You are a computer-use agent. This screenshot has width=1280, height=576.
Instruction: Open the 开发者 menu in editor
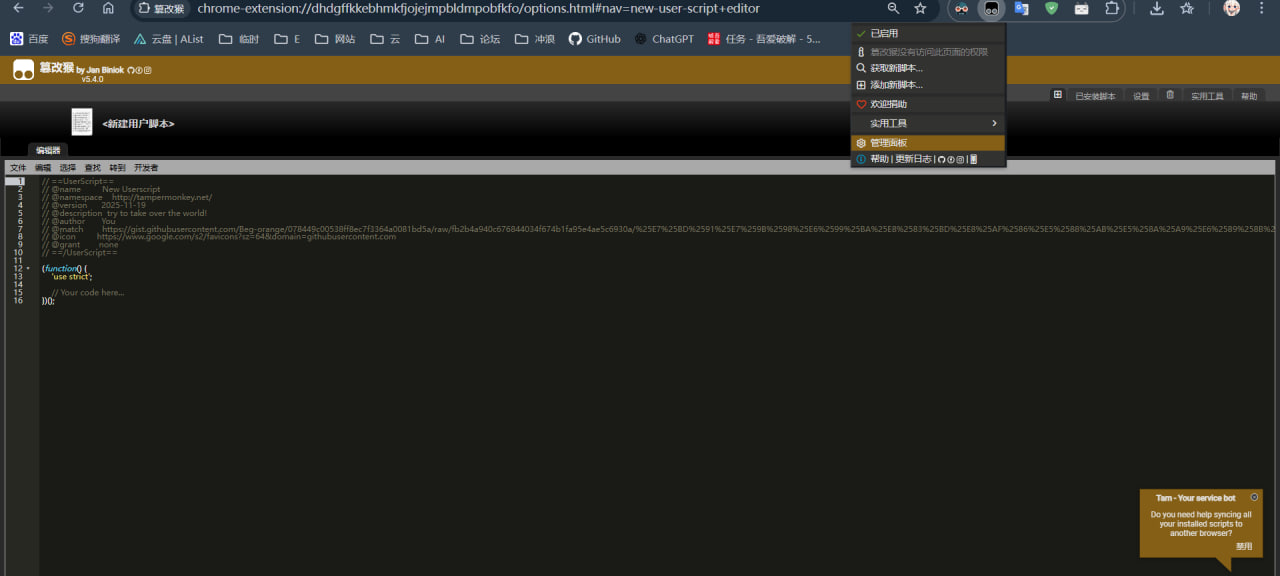click(146, 168)
